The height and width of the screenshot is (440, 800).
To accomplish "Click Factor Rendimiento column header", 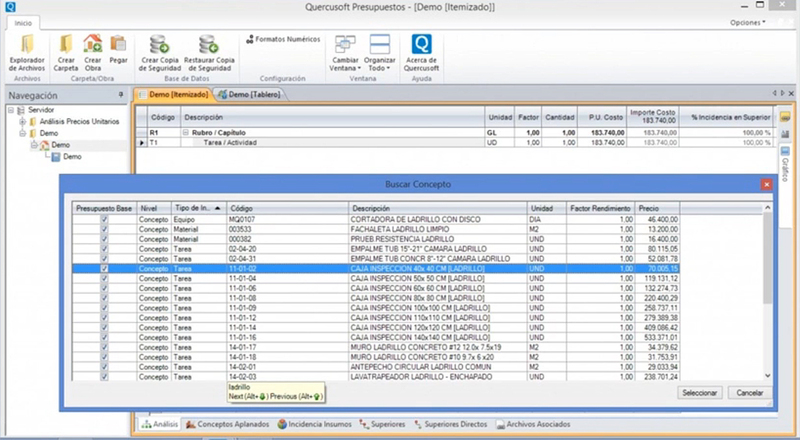I will pyautogui.click(x=601, y=208).
